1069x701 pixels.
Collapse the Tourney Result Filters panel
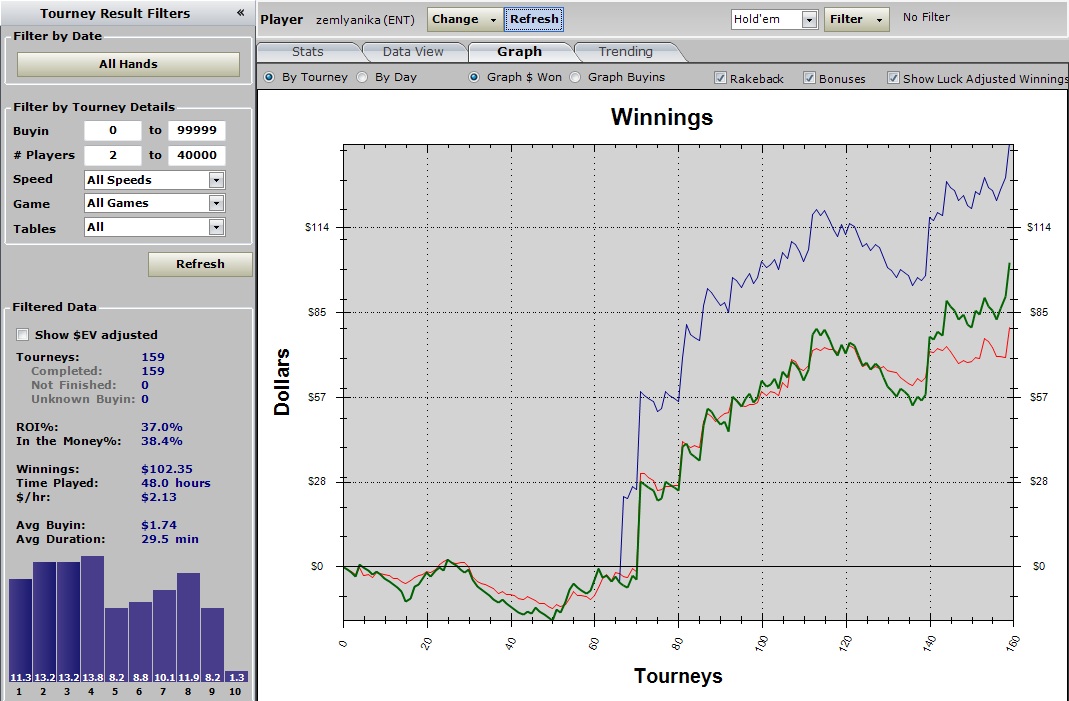(240, 13)
